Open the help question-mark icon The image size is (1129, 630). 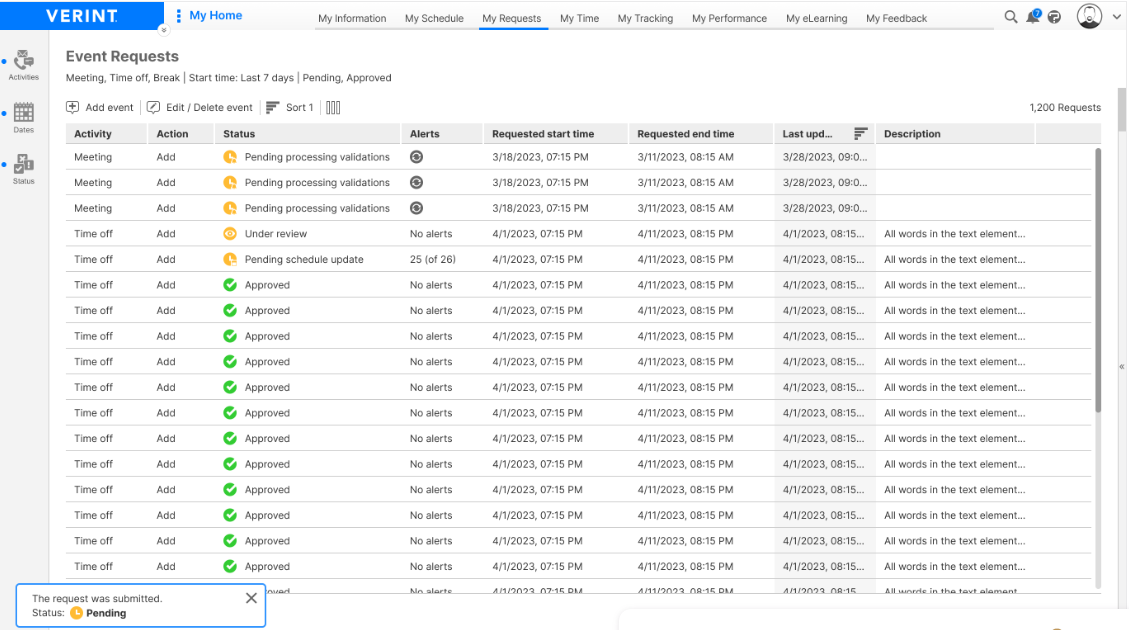pos(1054,16)
